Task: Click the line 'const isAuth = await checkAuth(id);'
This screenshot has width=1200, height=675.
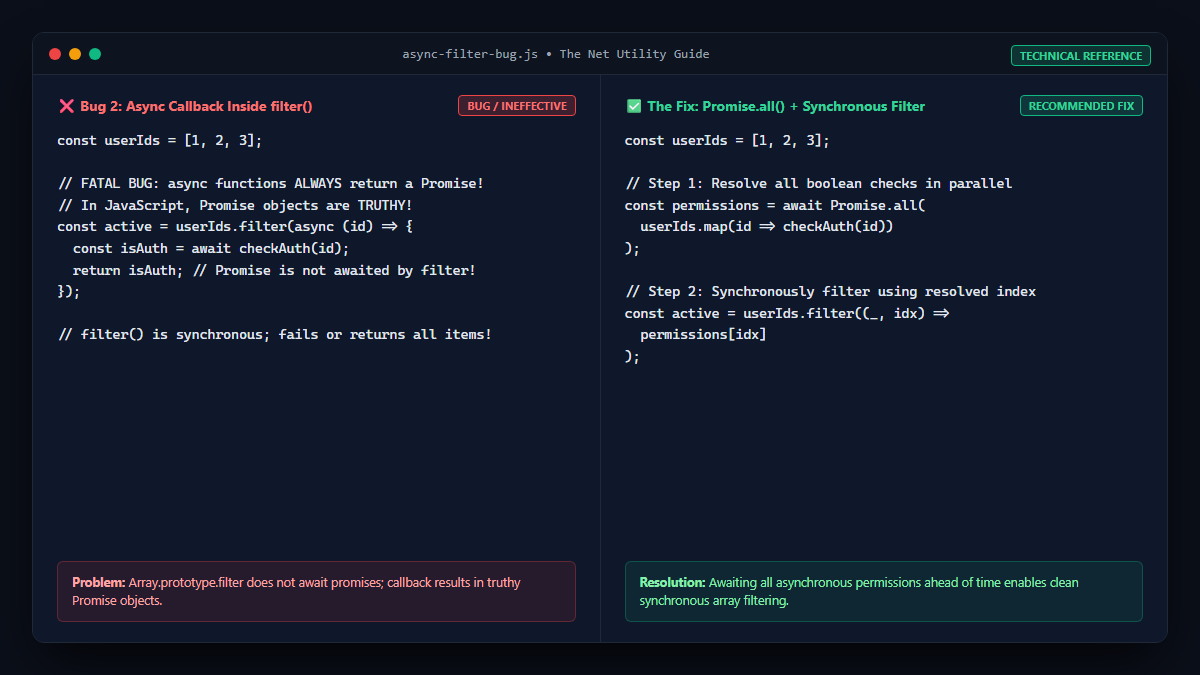Action: coord(211,249)
